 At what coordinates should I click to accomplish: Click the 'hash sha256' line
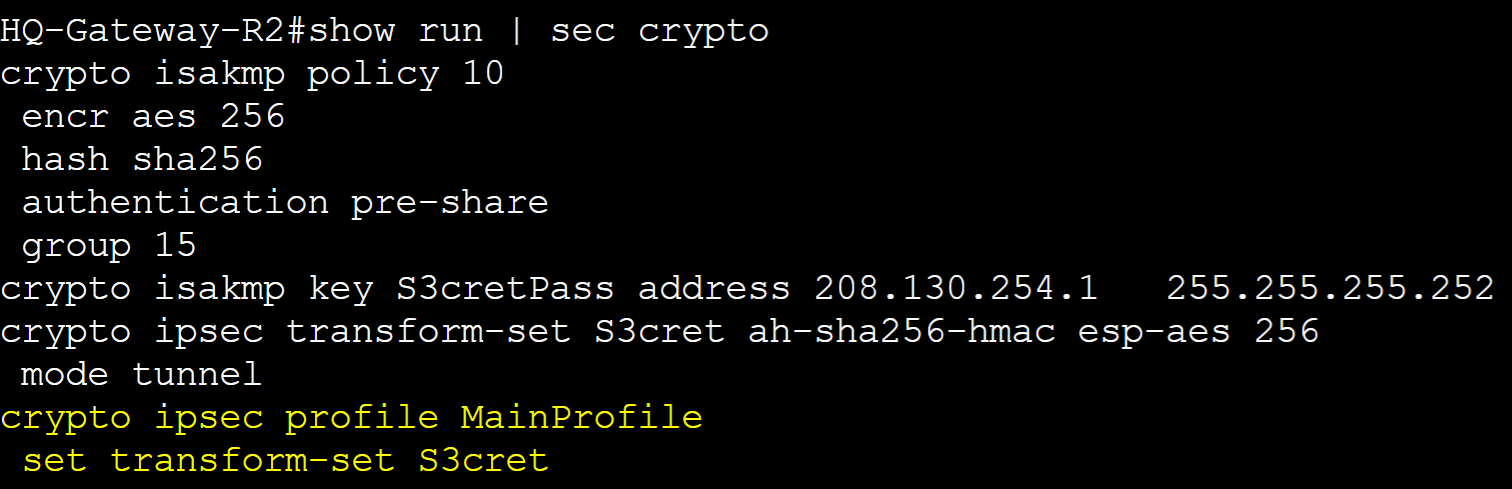(142, 159)
